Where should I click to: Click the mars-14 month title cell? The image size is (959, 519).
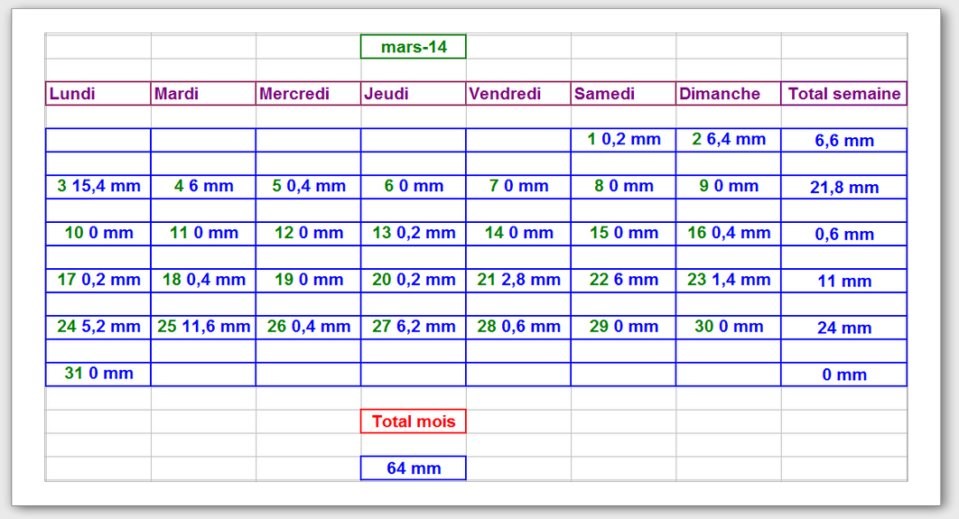point(413,47)
